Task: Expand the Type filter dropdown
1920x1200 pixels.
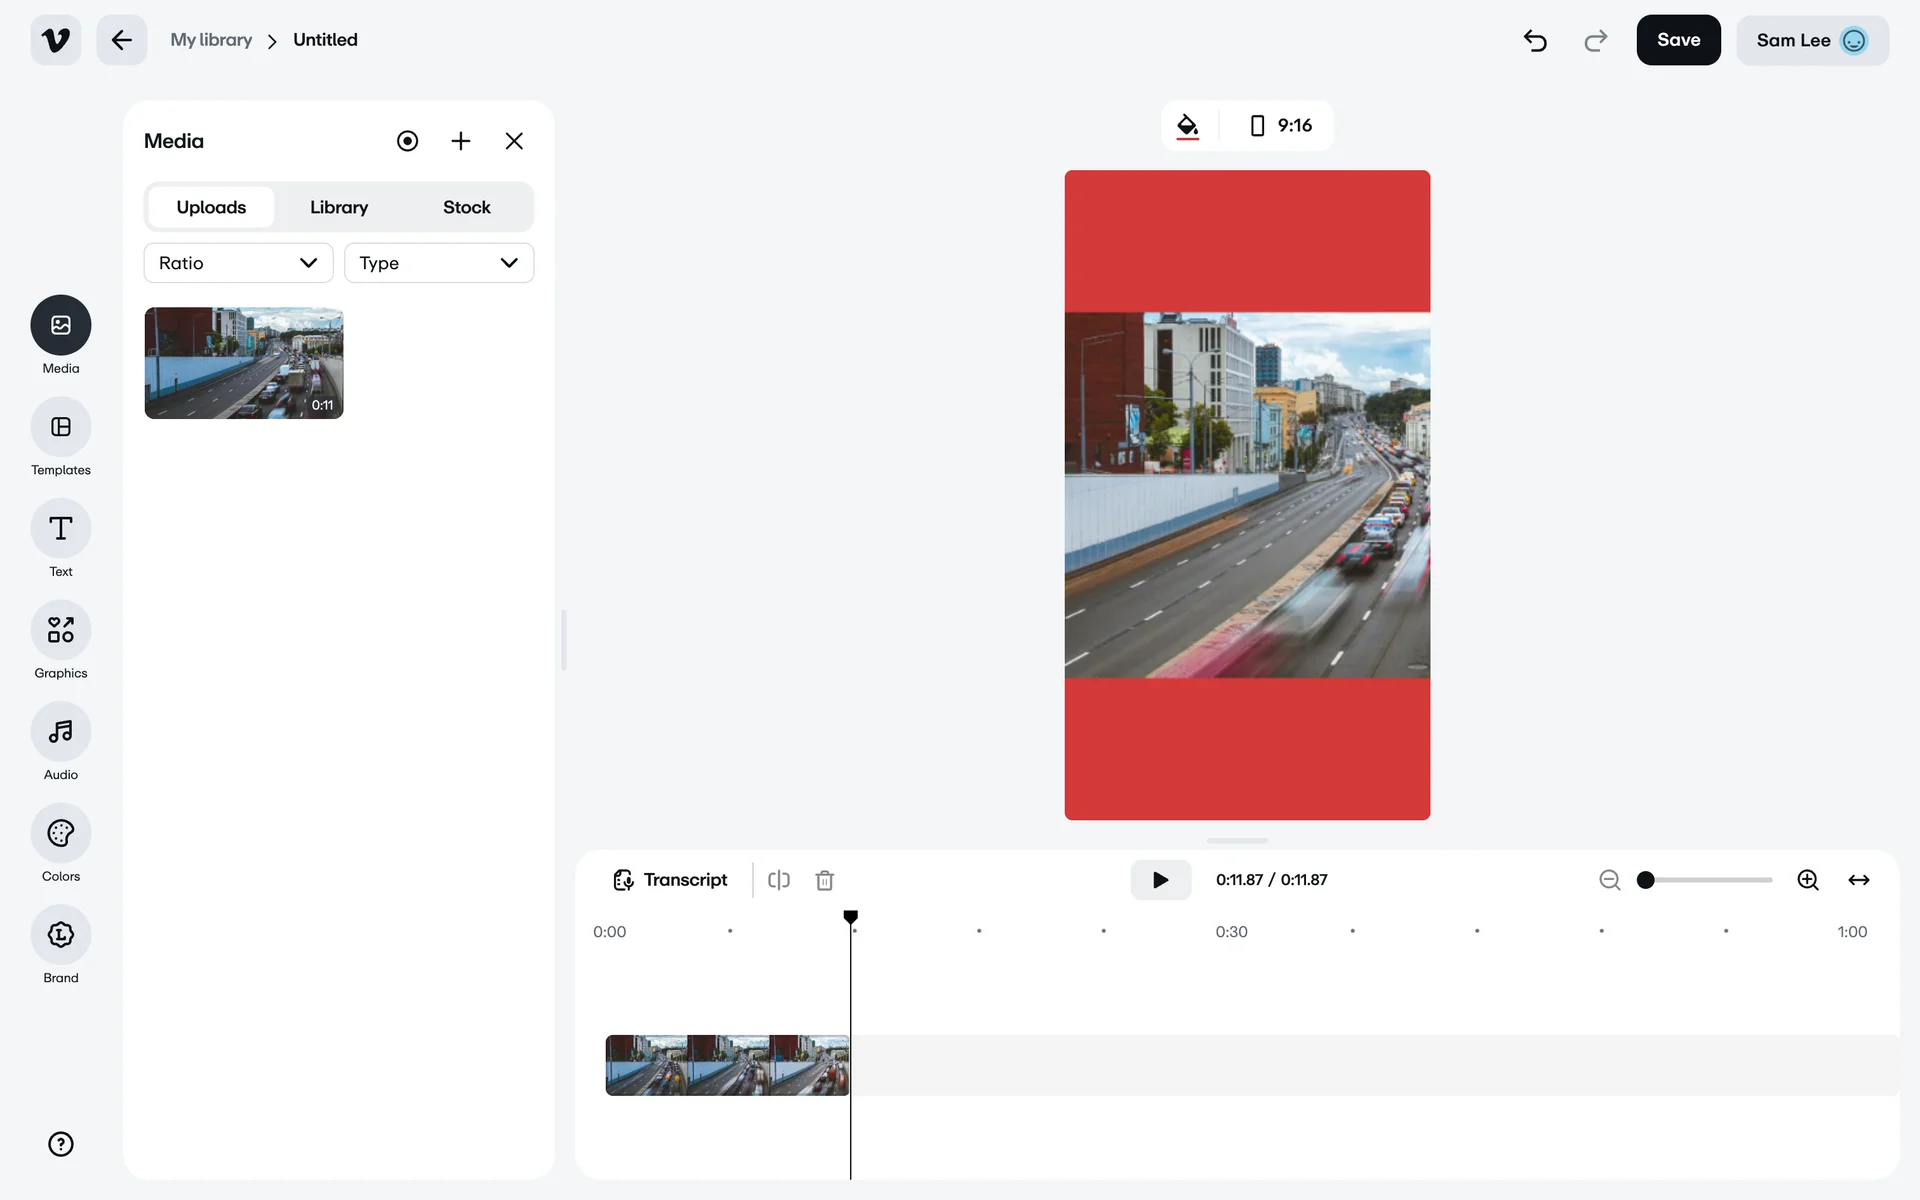Action: tap(438, 263)
